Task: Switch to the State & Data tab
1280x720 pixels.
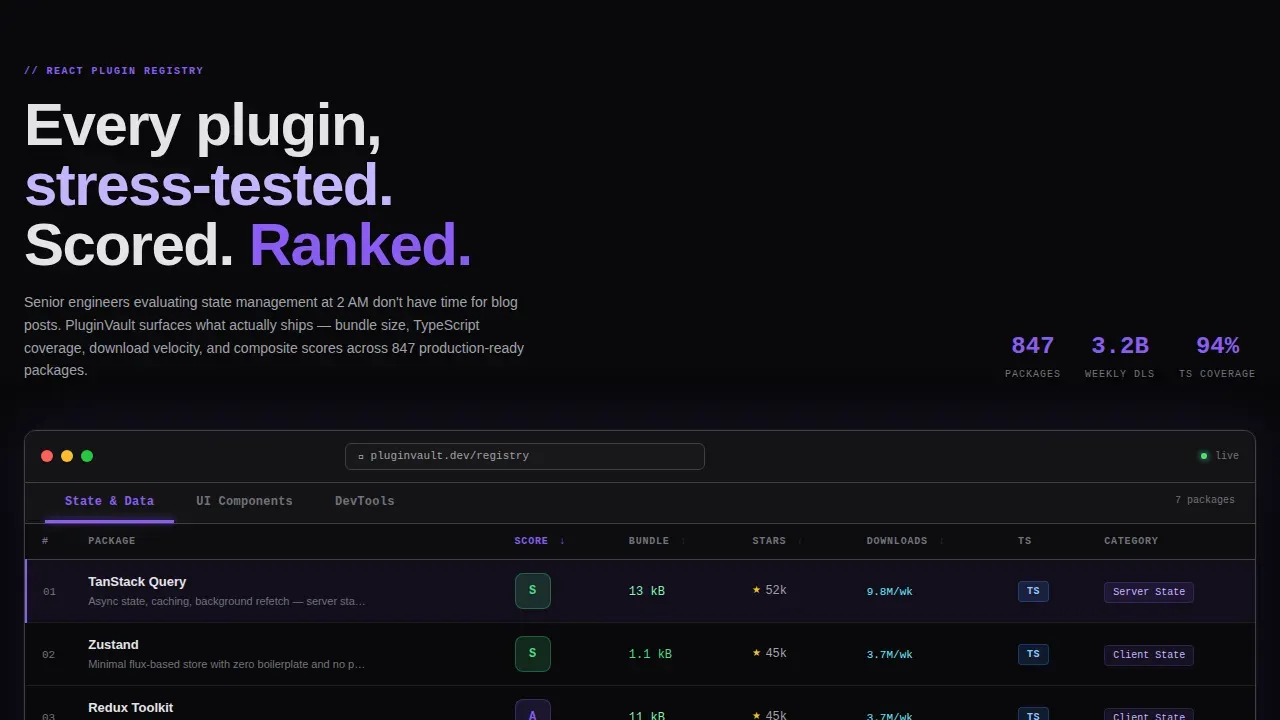Action: point(109,501)
